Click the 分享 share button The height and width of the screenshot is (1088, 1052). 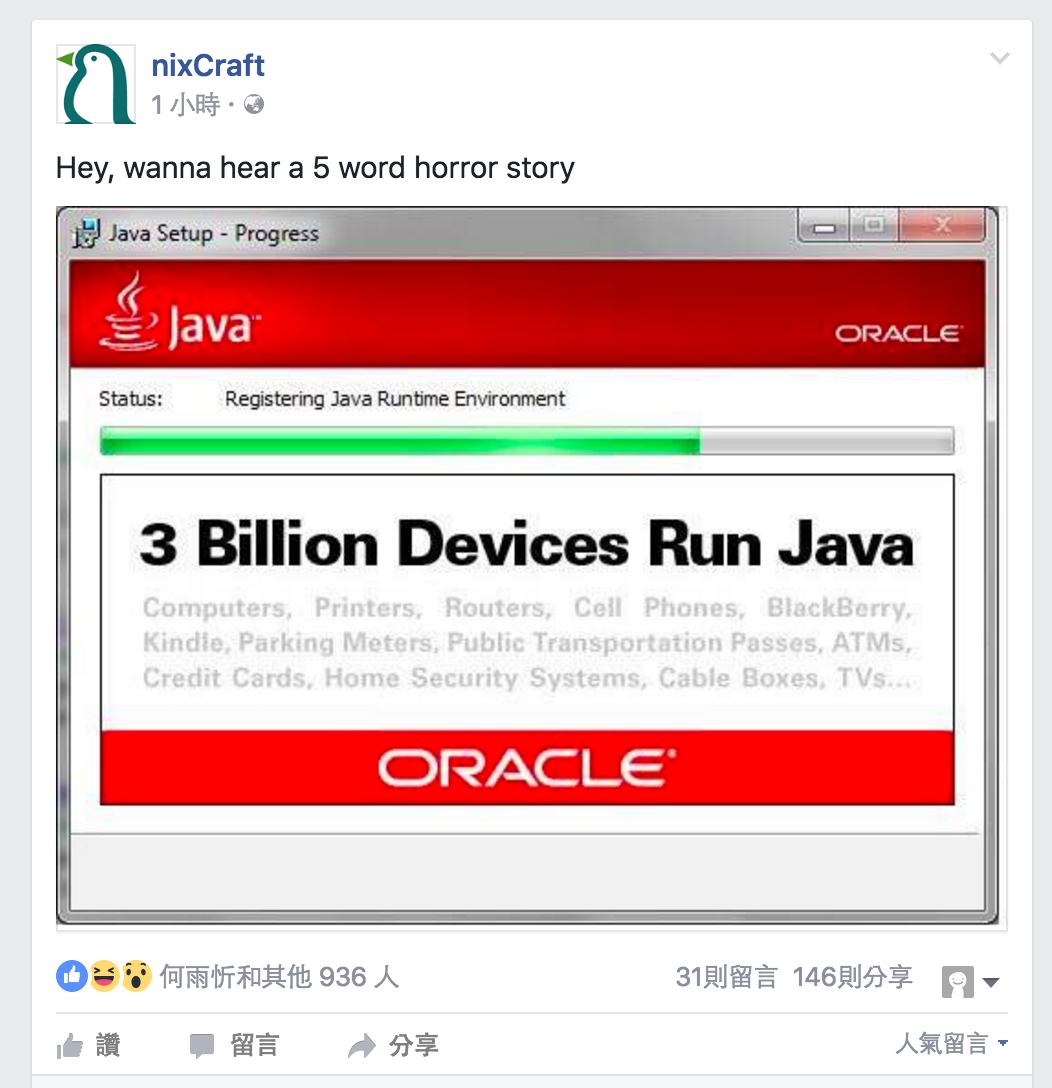(393, 1045)
